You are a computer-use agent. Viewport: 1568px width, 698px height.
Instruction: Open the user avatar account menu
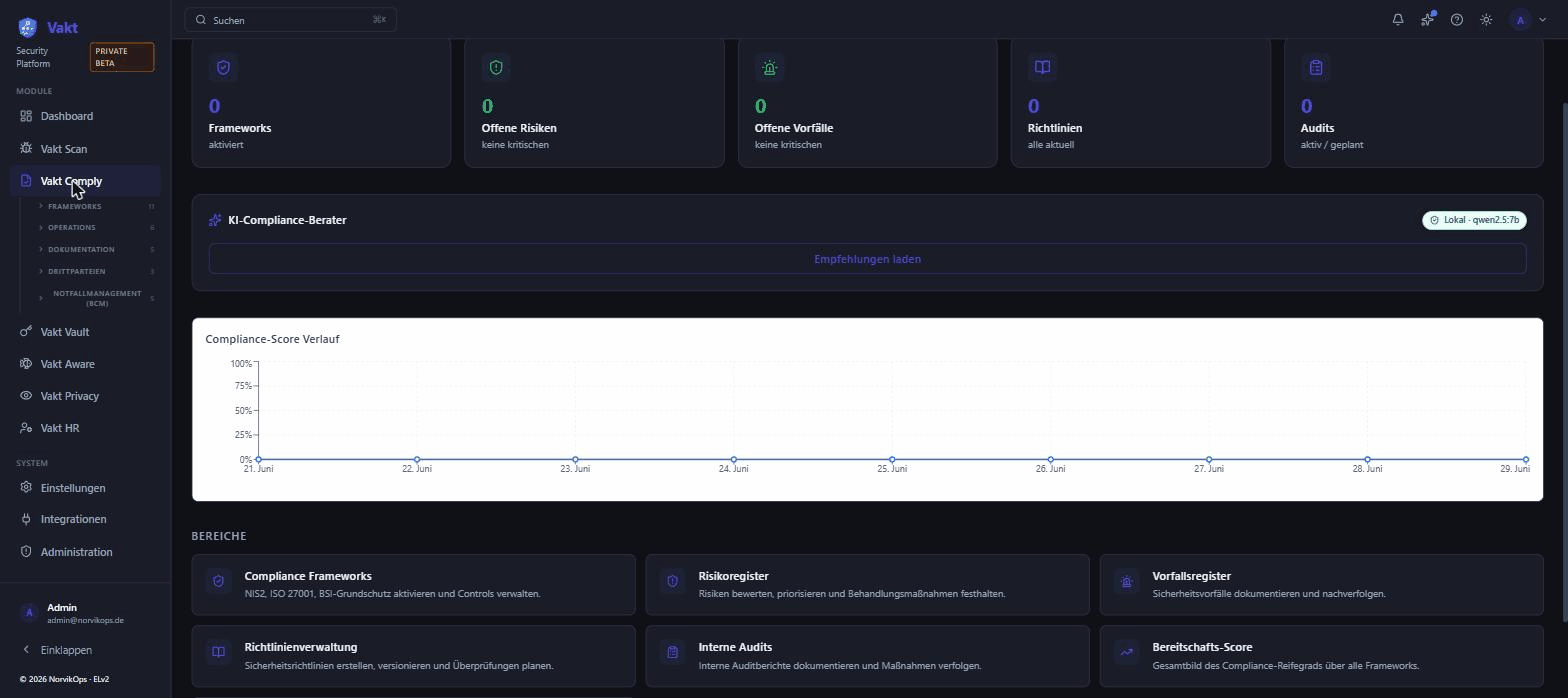click(1528, 20)
